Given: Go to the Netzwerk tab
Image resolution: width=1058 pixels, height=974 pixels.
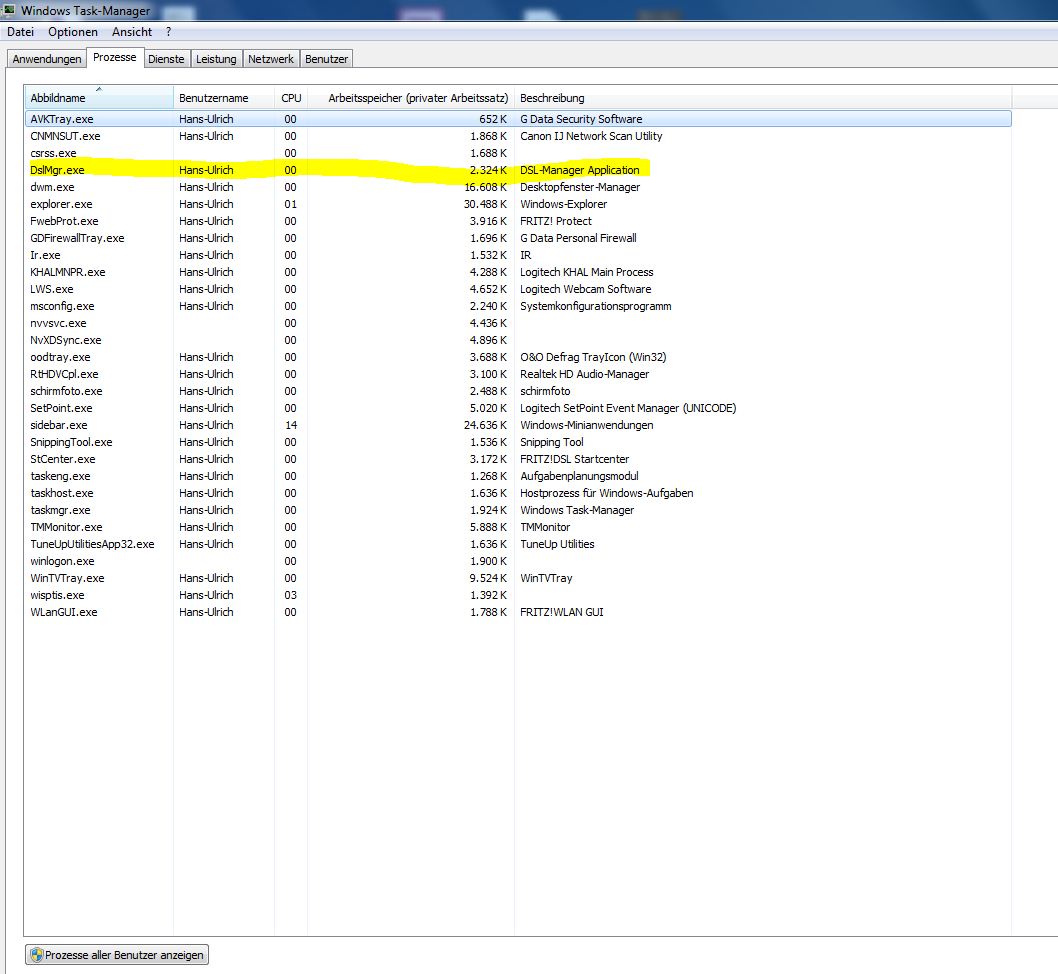Looking at the screenshot, I should click(271, 59).
